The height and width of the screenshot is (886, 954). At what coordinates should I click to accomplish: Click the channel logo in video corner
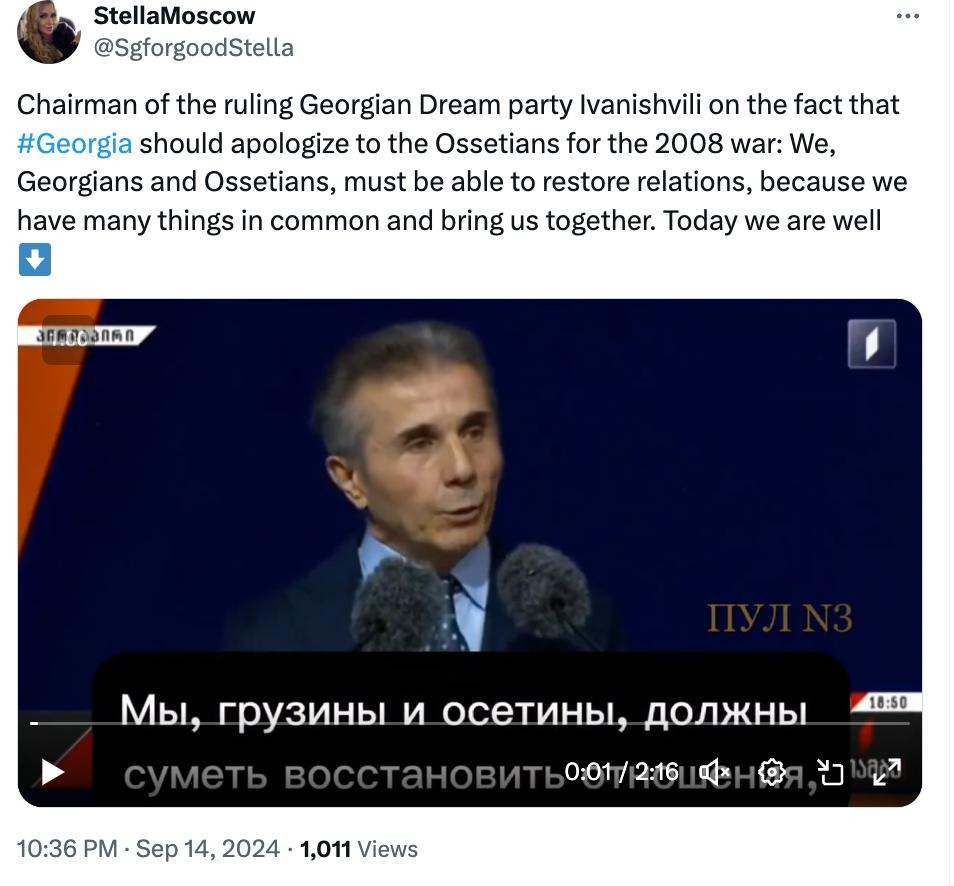(872, 344)
